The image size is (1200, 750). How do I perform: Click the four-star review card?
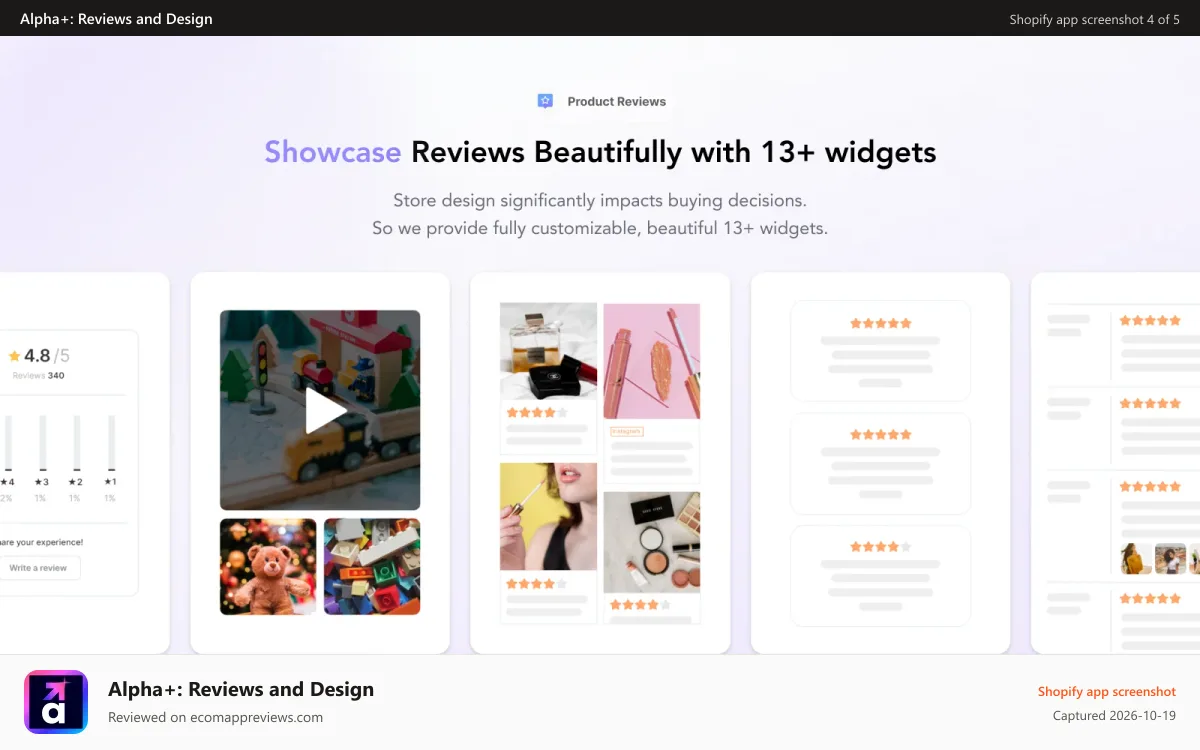pyautogui.click(x=880, y=576)
